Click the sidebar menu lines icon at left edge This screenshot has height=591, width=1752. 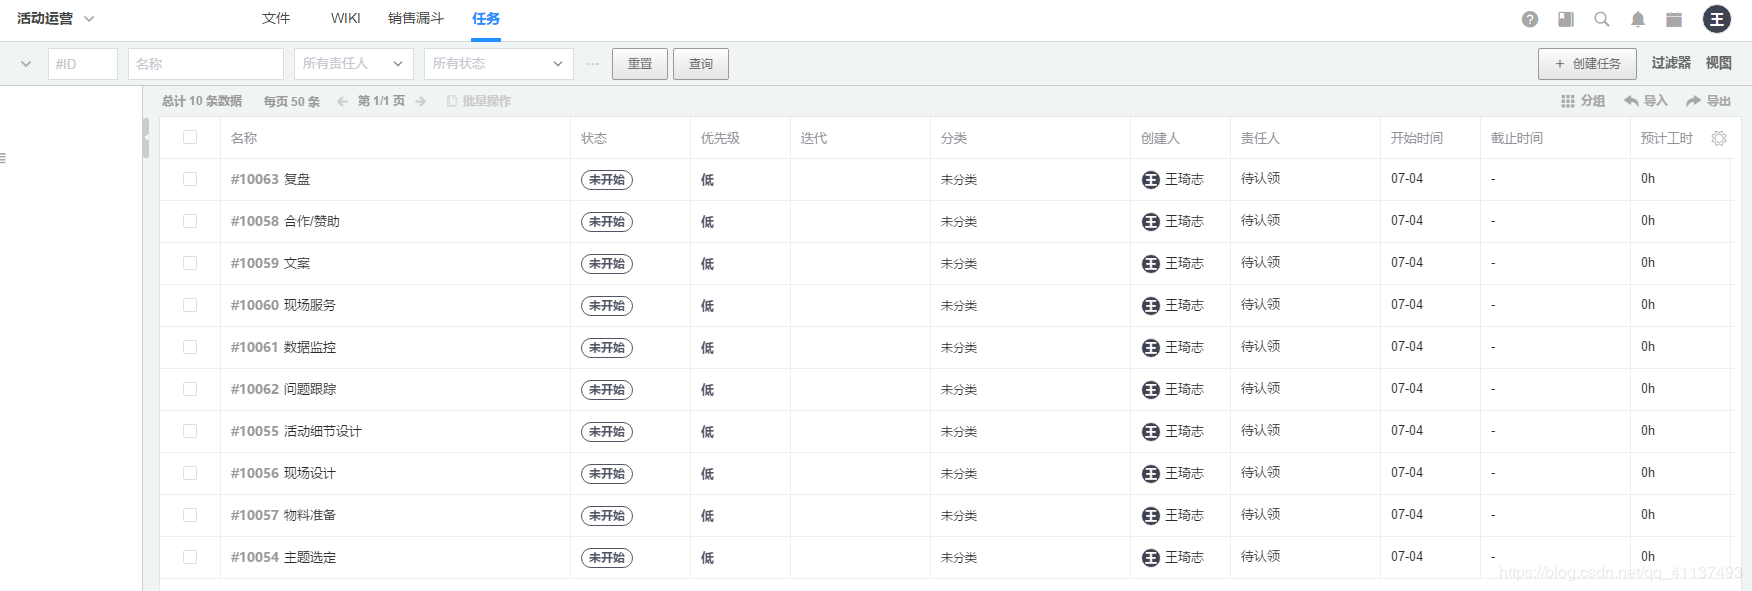(3, 158)
